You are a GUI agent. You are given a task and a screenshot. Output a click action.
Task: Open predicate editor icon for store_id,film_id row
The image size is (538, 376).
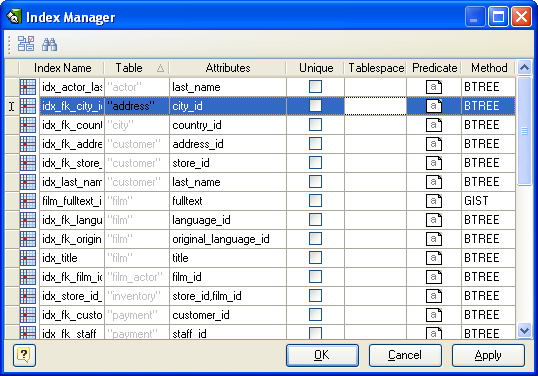tap(434, 296)
